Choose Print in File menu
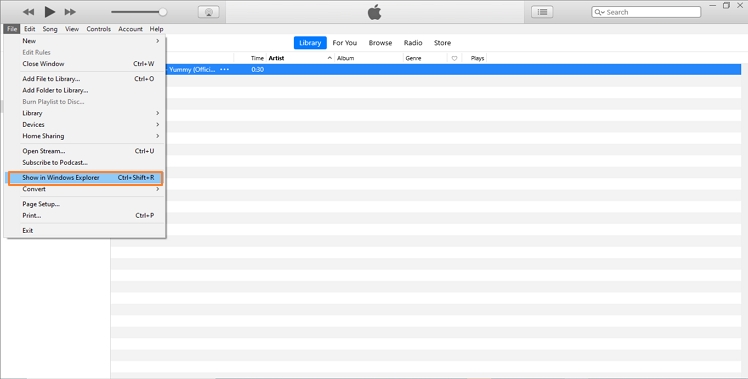The image size is (748, 379). click(x=85, y=216)
